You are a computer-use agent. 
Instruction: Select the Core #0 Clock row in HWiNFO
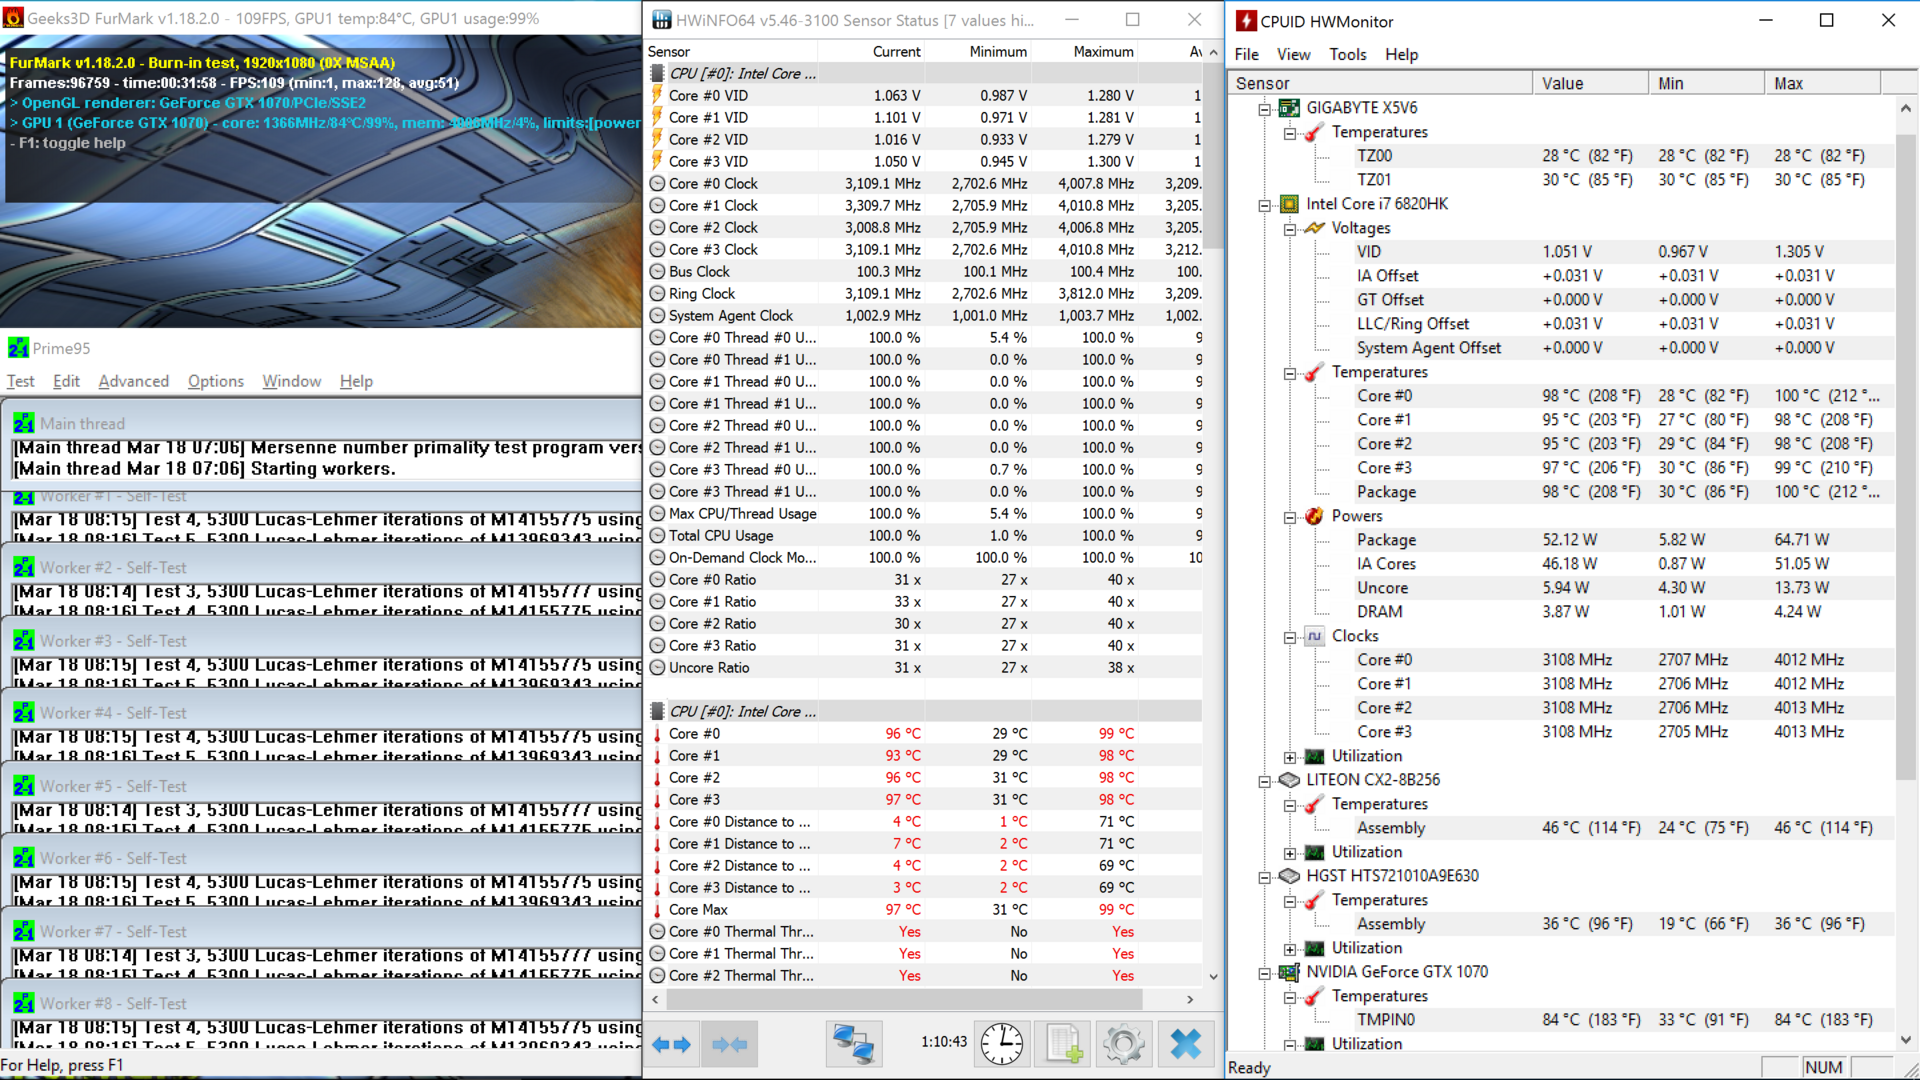(x=925, y=183)
